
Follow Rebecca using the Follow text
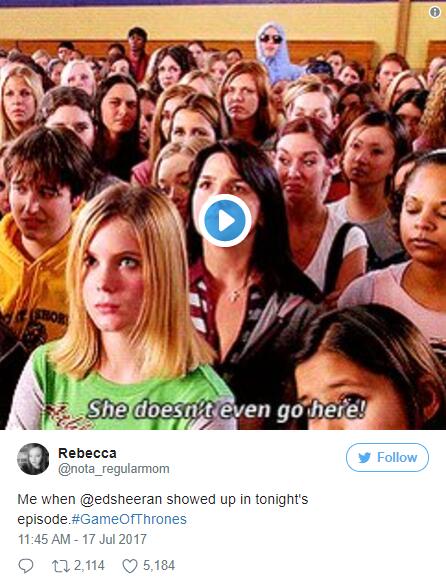(x=397, y=457)
